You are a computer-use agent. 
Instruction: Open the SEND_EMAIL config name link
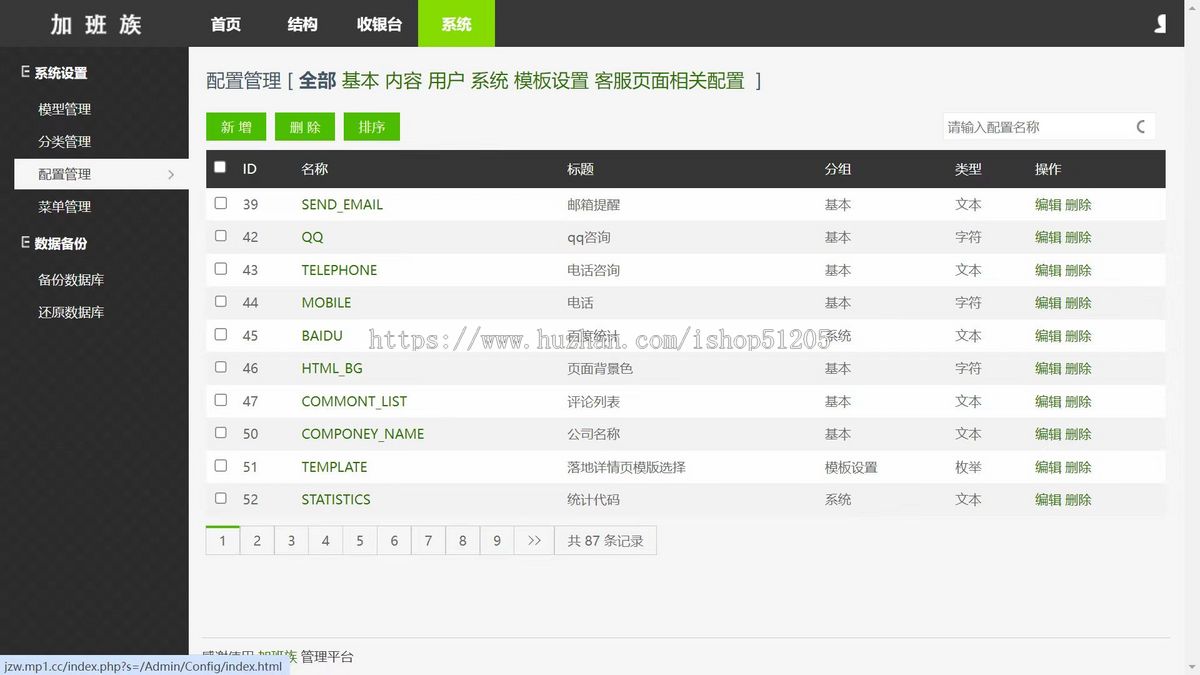point(342,204)
